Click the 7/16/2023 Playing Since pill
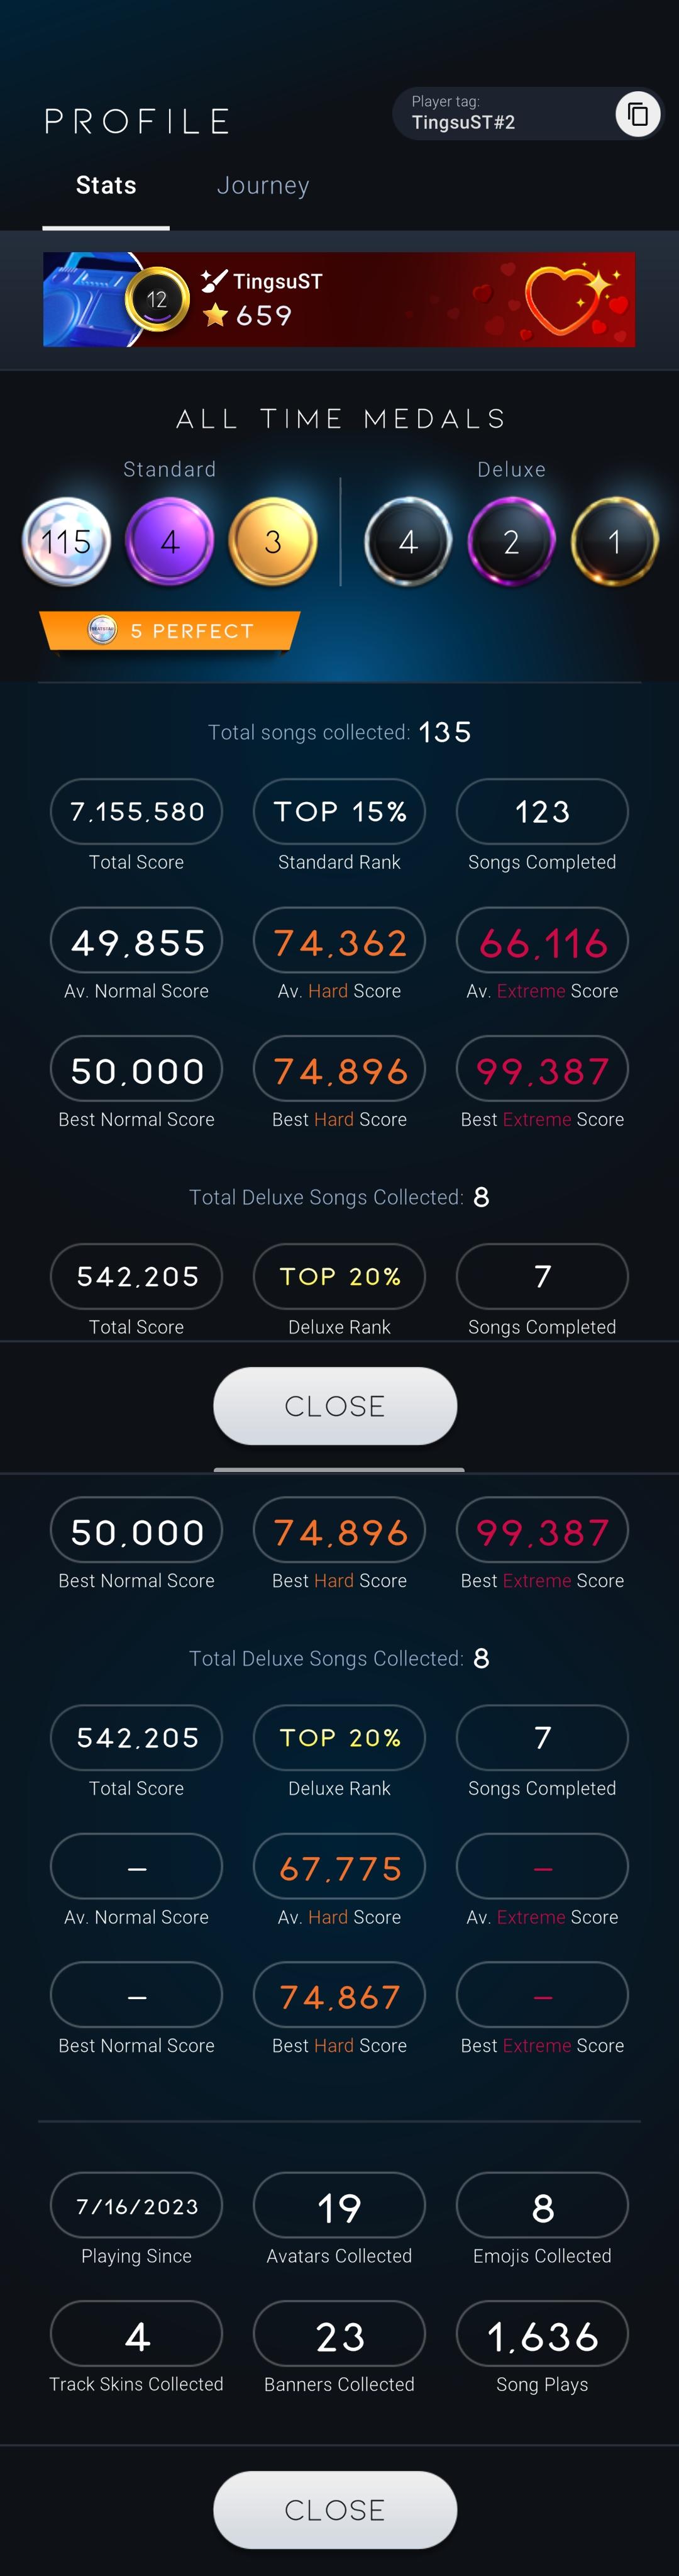This screenshot has width=679, height=2576. pyautogui.click(x=136, y=2208)
